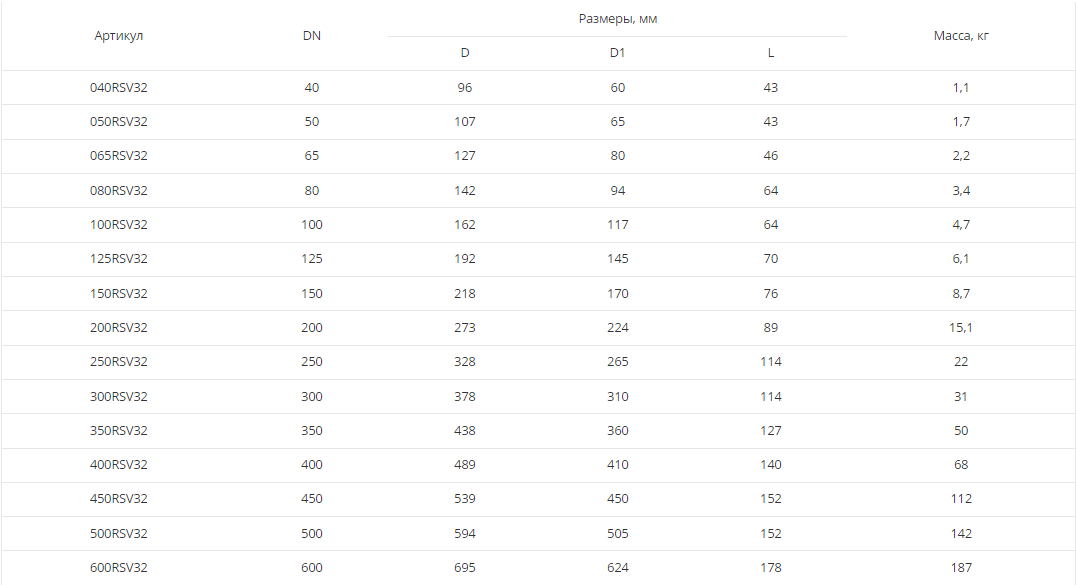The height and width of the screenshot is (585, 1076).
Task: Select mass value 15,1
Action: pyautogui.click(x=961, y=328)
